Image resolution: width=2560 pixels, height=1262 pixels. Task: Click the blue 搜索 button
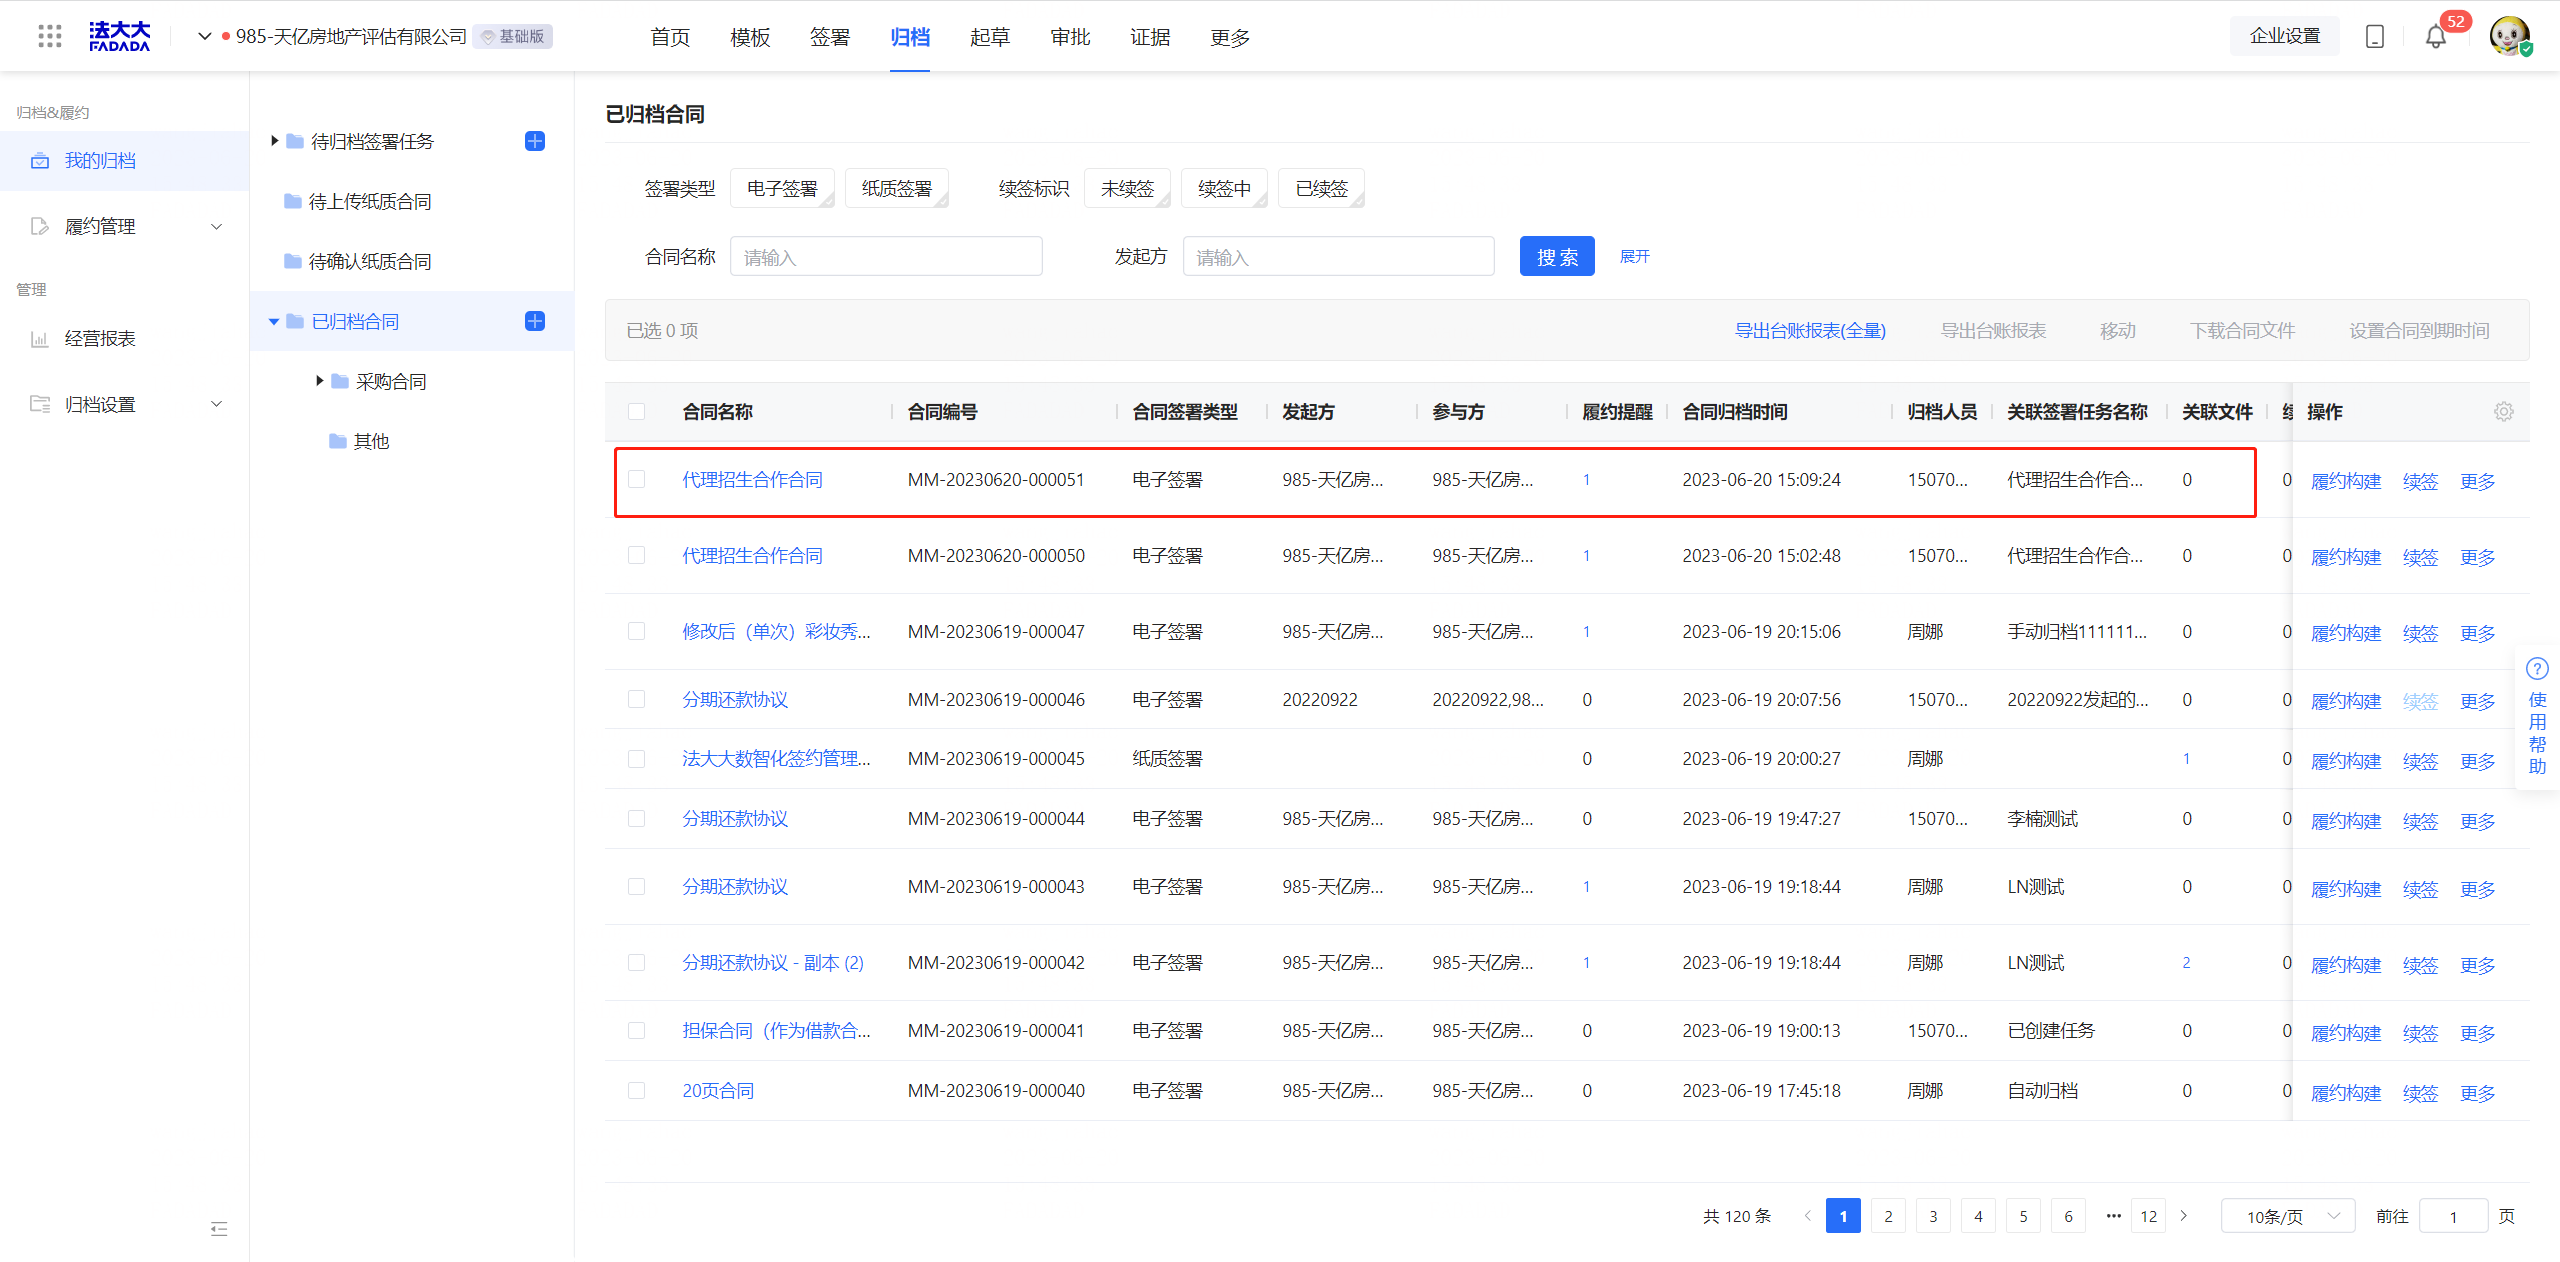tap(1556, 257)
